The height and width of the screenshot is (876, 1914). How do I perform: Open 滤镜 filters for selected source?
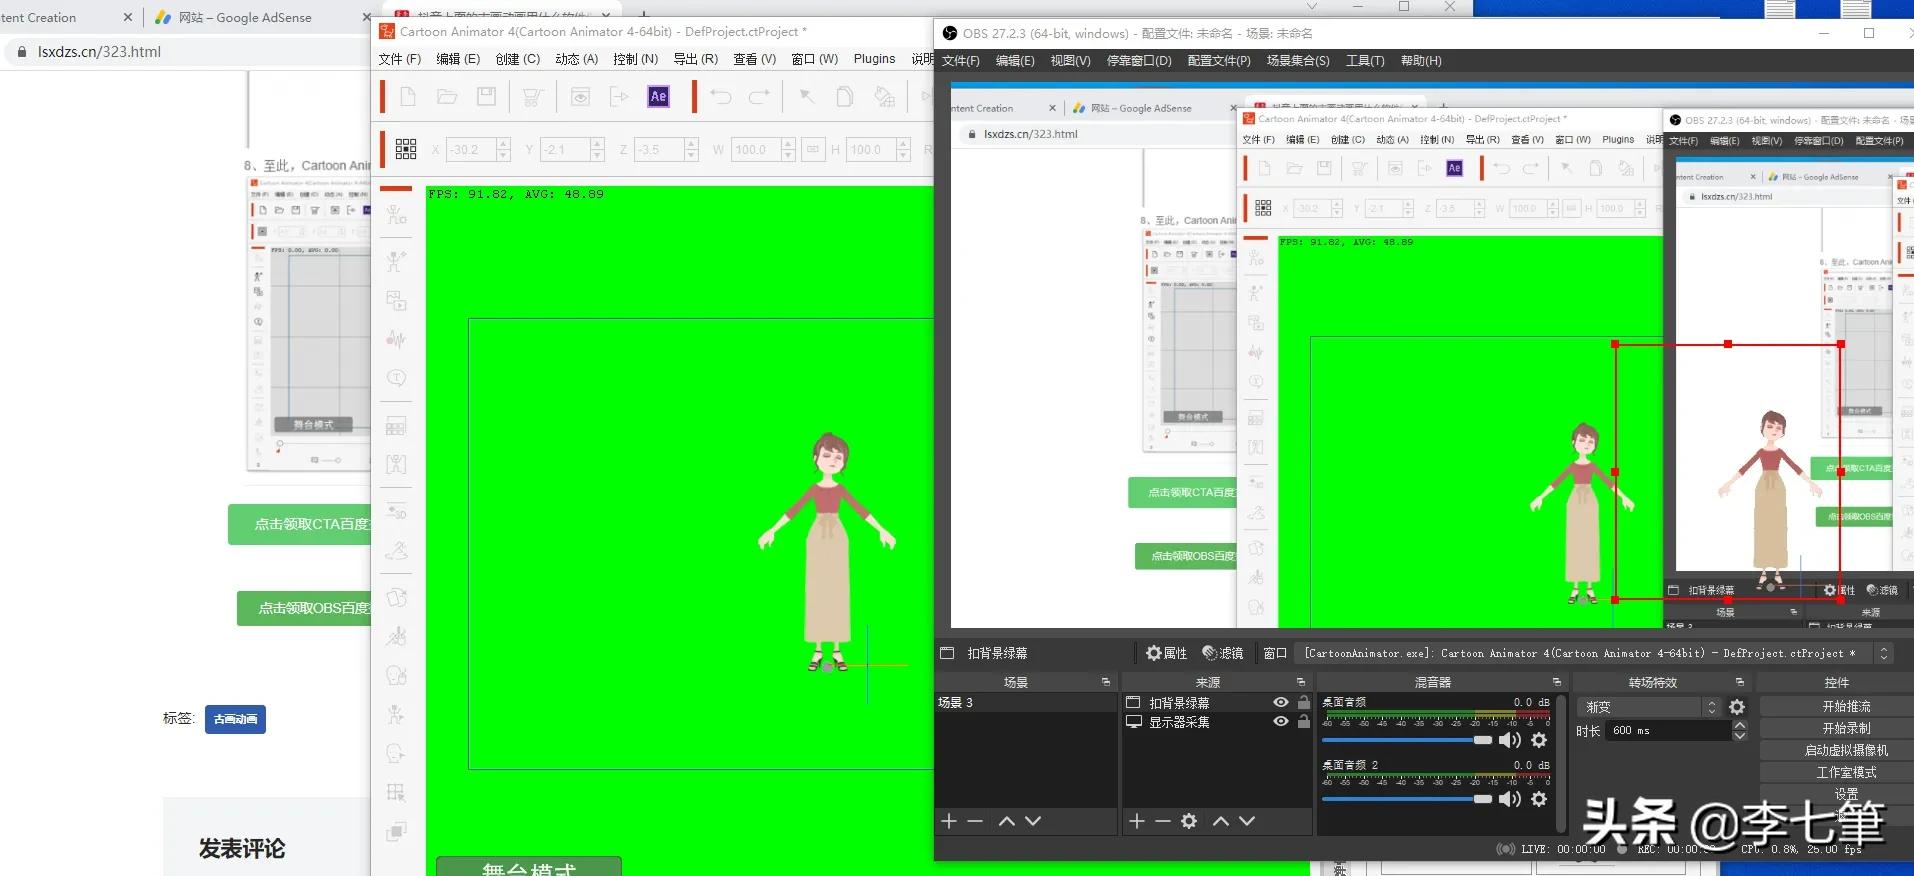(x=1222, y=653)
